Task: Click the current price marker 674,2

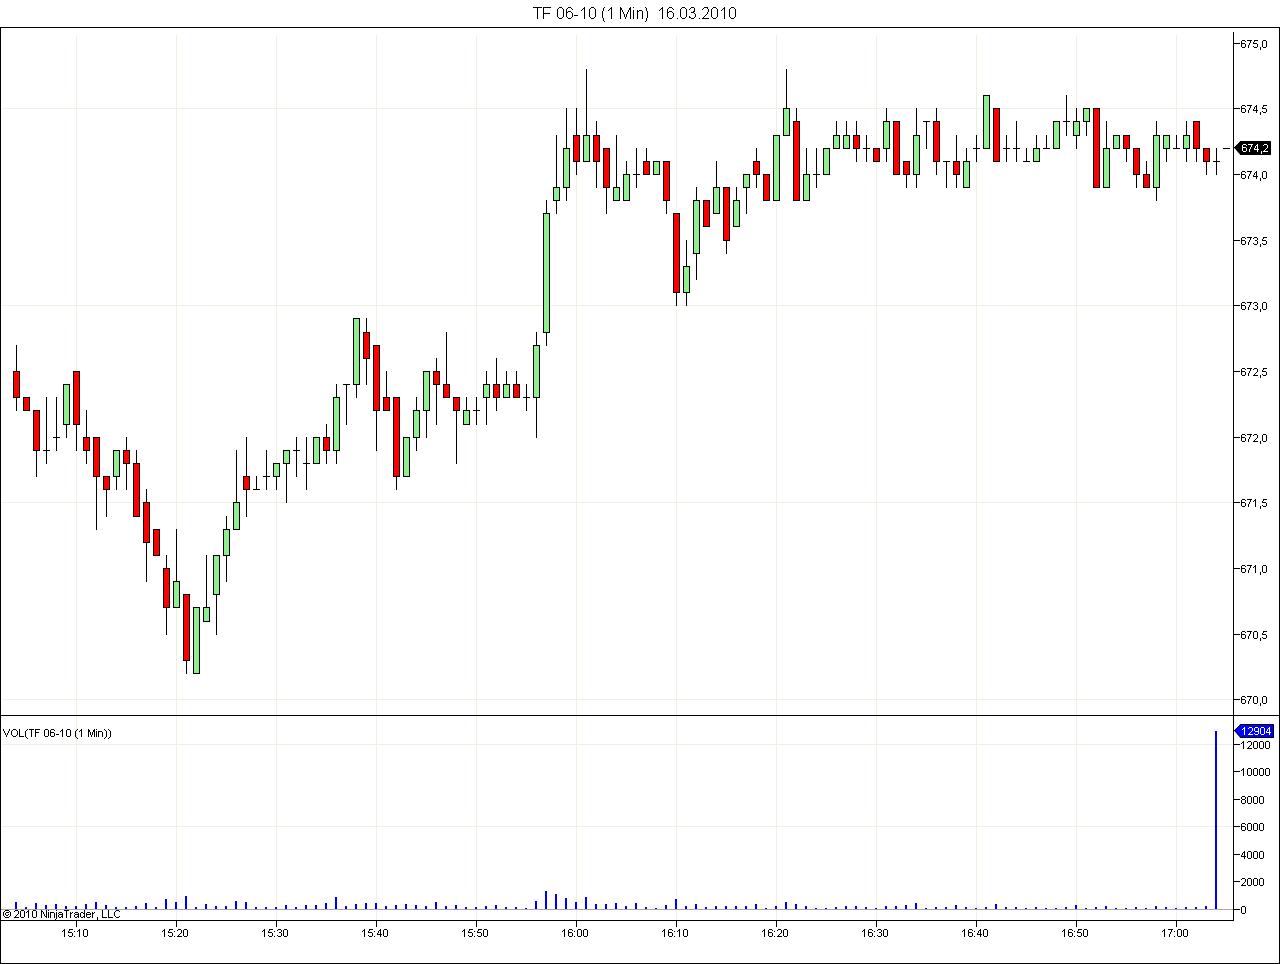Action: pos(1254,149)
